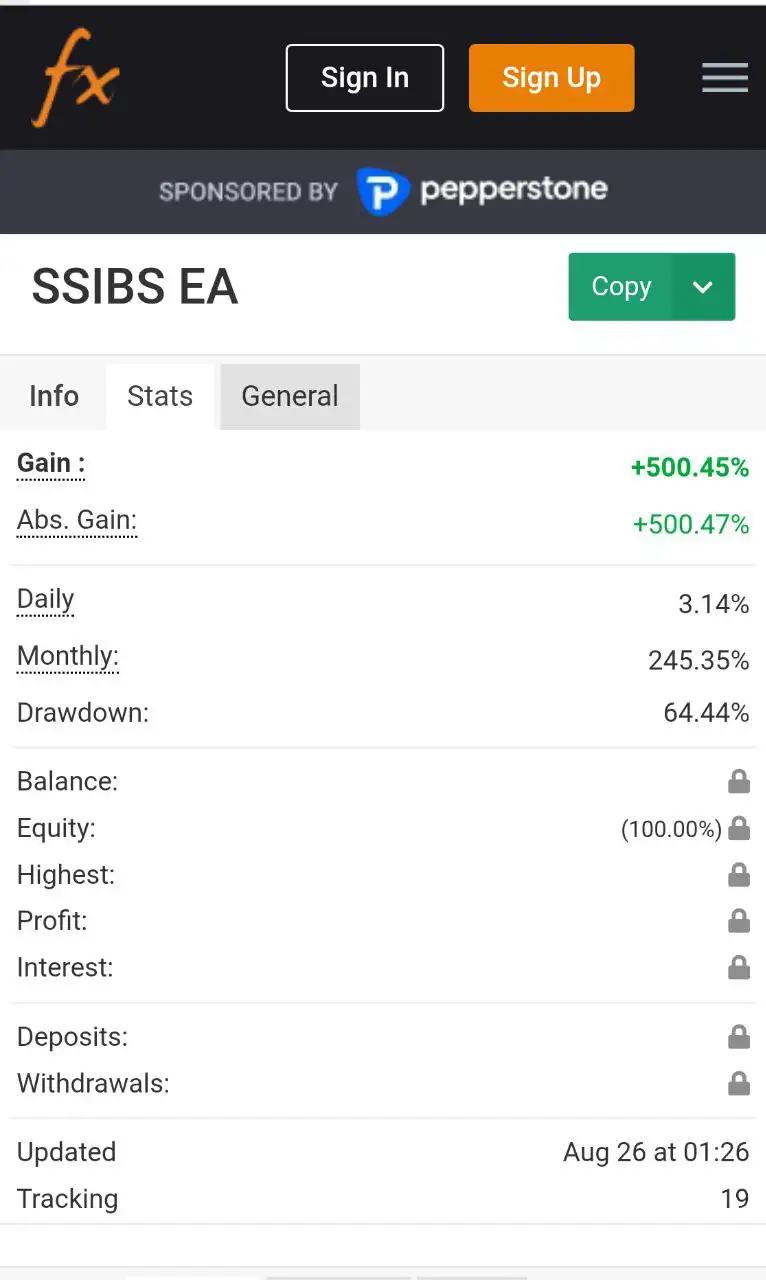Screen dimensions: 766x1280
Task: Switch to the Info tab
Action: click(54, 396)
